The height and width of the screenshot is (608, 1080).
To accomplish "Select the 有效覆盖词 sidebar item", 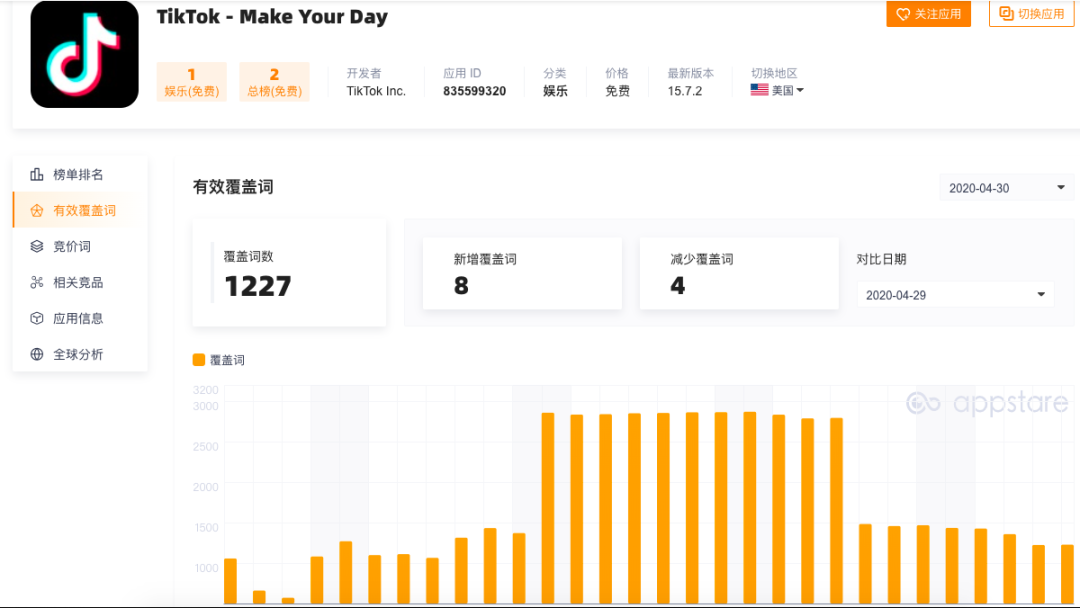I will pyautogui.click(x=81, y=211).
